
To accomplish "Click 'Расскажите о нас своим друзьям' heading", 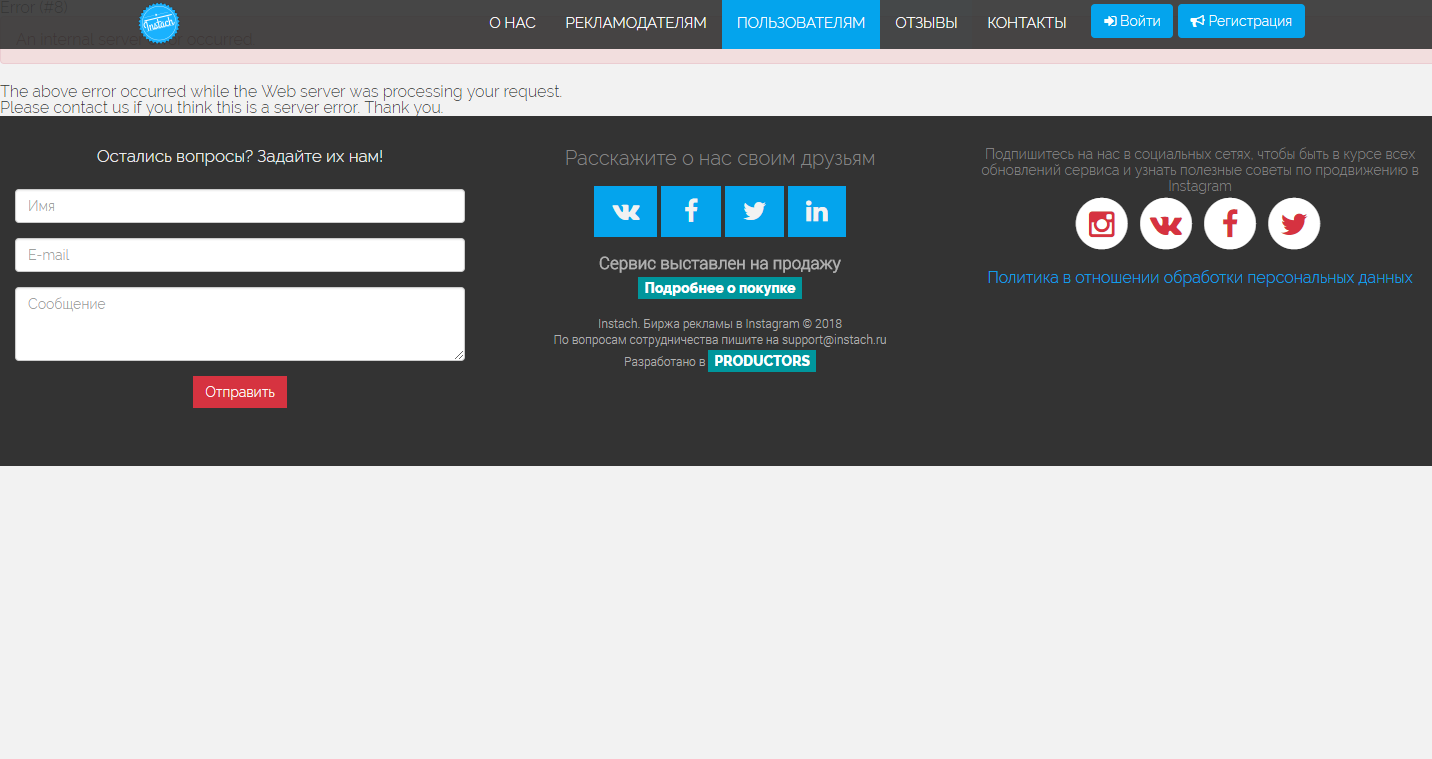I will [x=720, y=158].
